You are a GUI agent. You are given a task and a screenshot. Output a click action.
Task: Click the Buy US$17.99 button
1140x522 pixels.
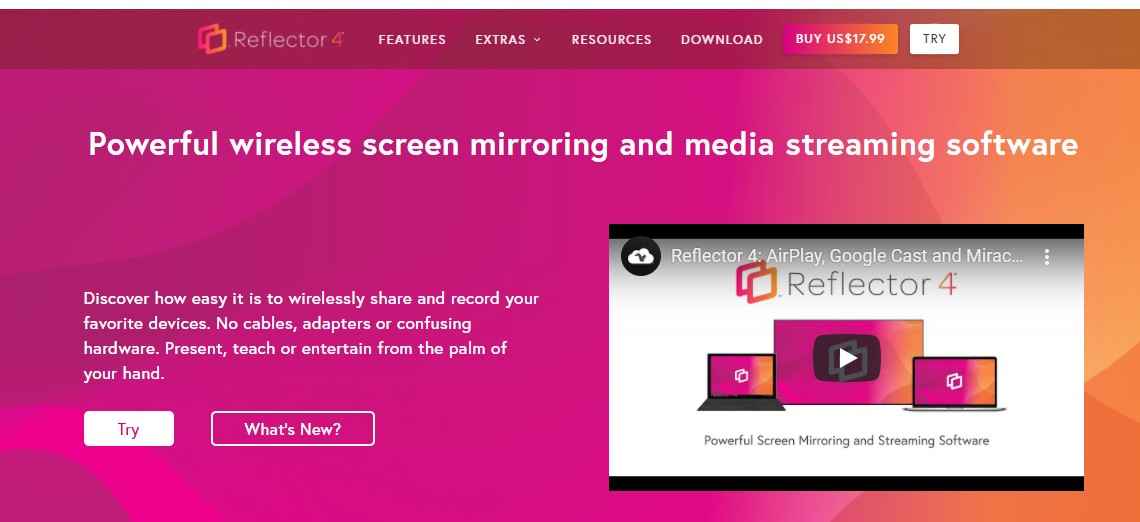click(x=840, y=39)
